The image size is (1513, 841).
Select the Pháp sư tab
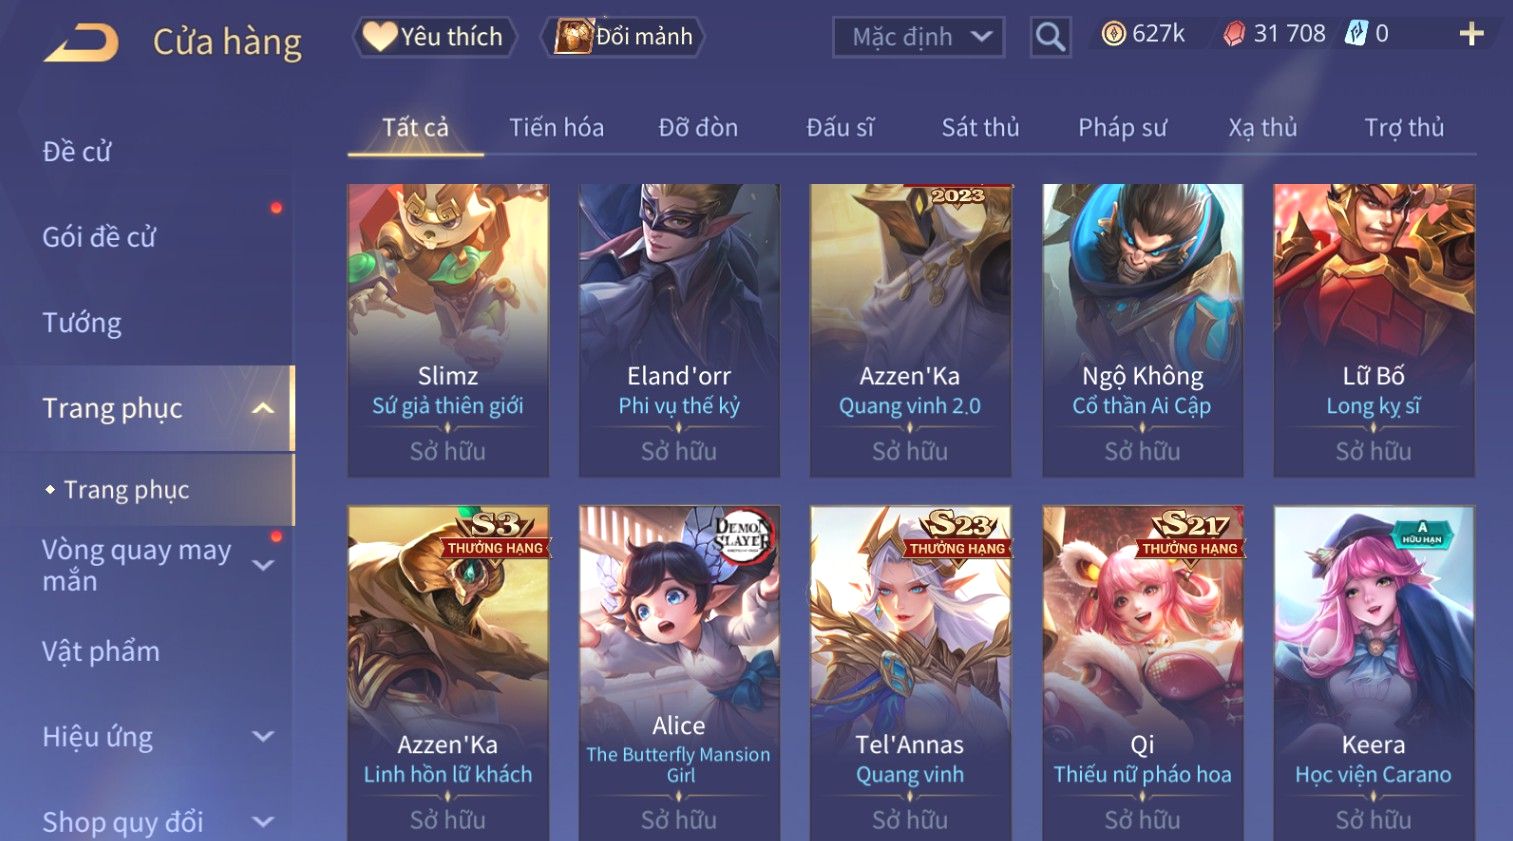1122,128
